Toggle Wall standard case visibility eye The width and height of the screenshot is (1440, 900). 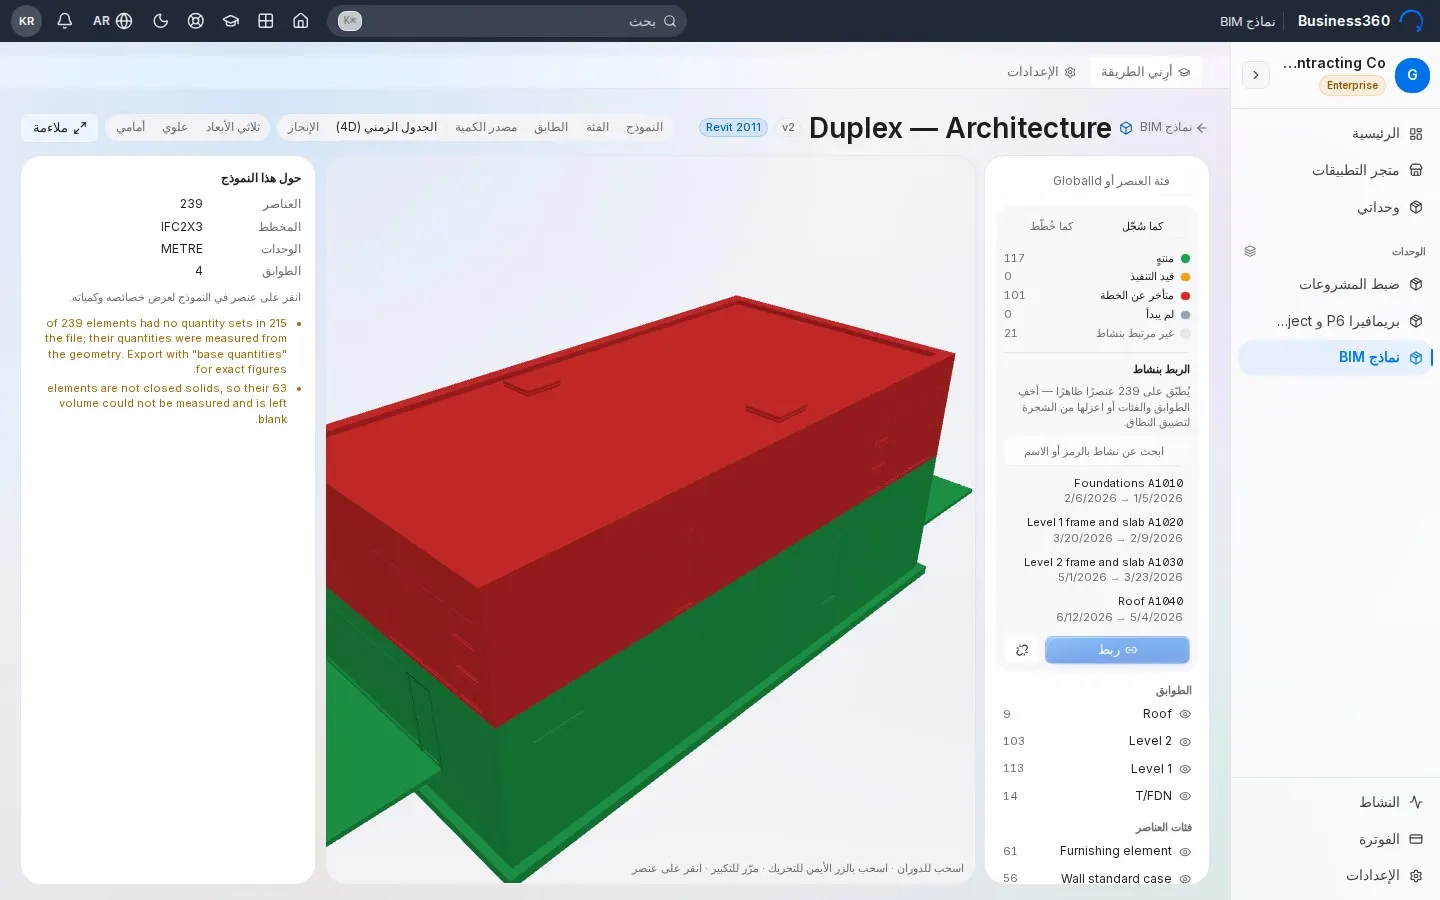(1185, 879)
